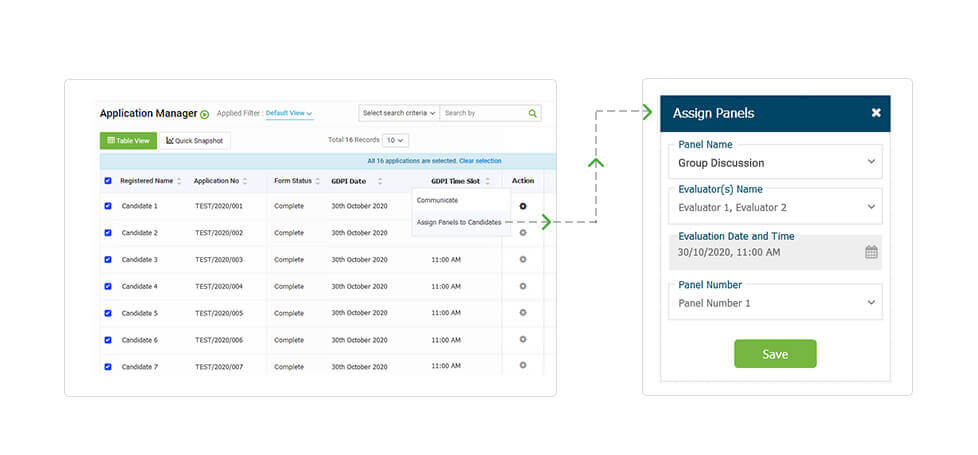Expand the Panel Name dropdown
This screenshot has height=455, width=978.
775,162
